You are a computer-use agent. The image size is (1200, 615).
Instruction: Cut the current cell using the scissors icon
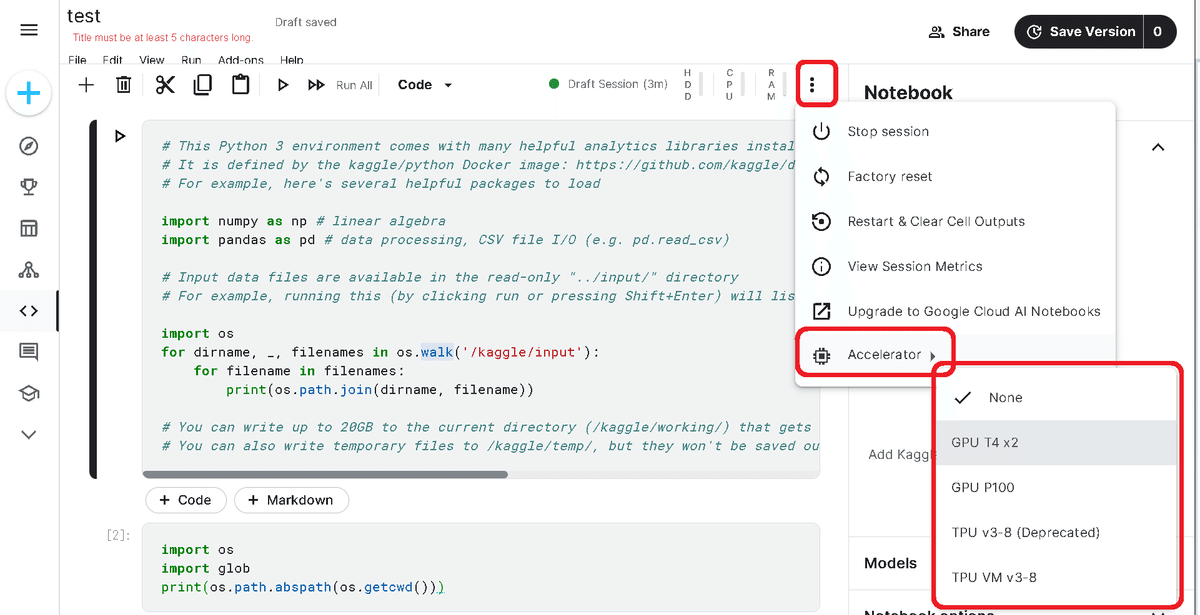click(163, 85)
